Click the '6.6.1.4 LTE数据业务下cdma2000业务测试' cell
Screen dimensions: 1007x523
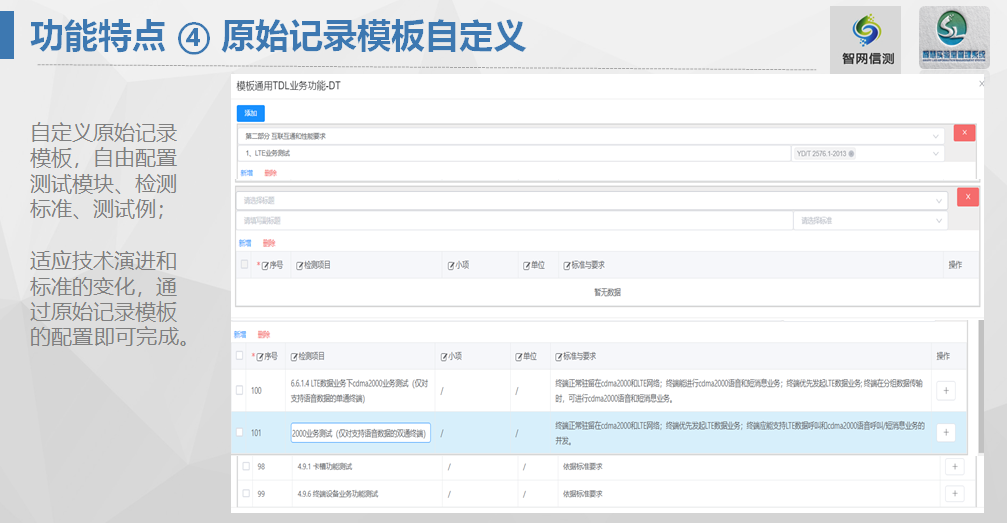[x=359, y=391]
